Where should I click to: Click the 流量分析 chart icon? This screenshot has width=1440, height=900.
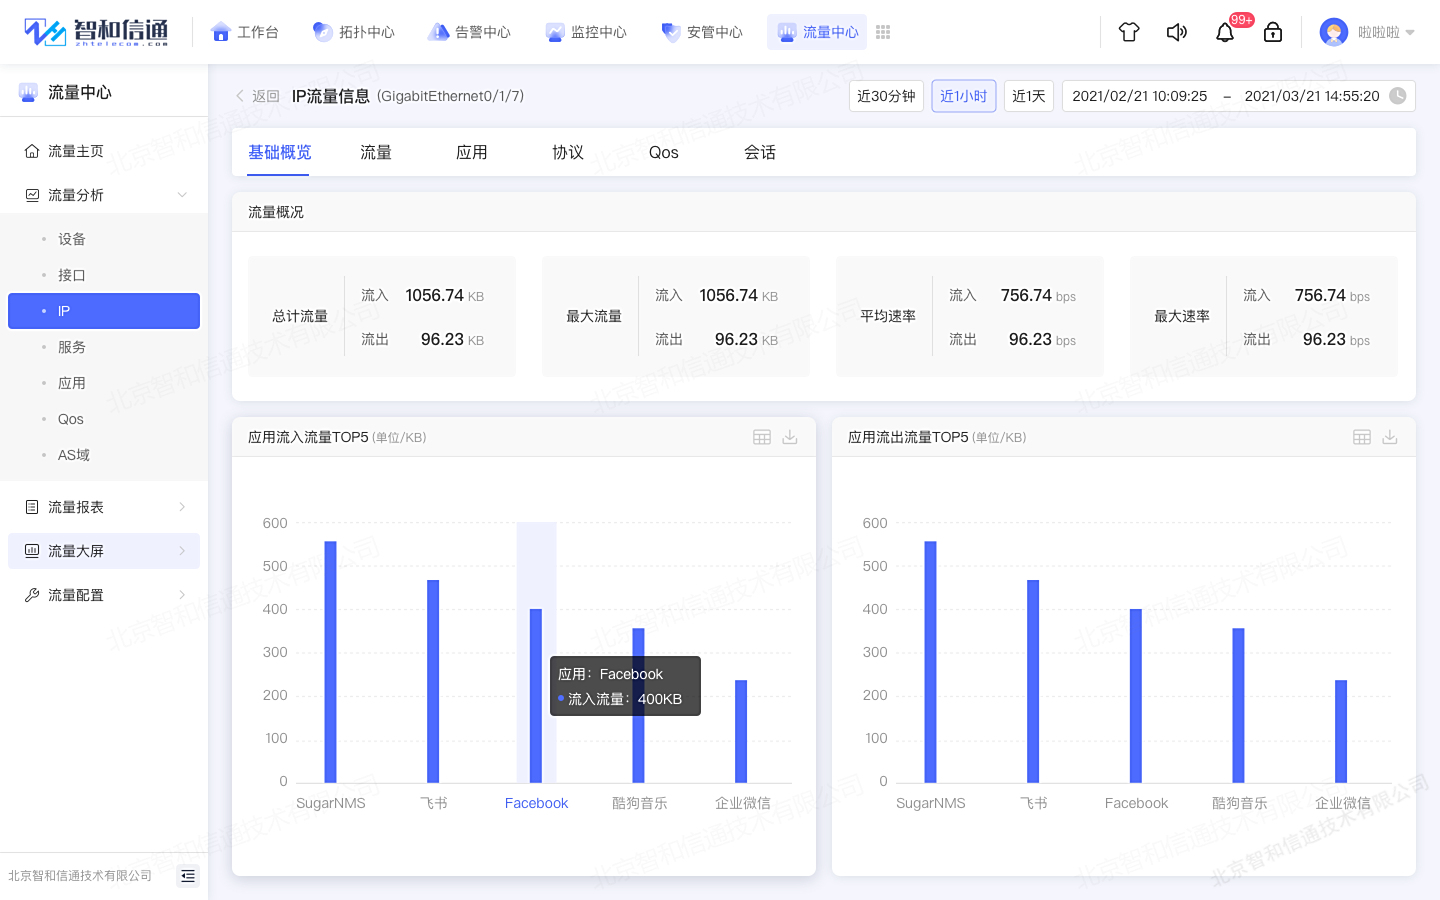[32, 195]
